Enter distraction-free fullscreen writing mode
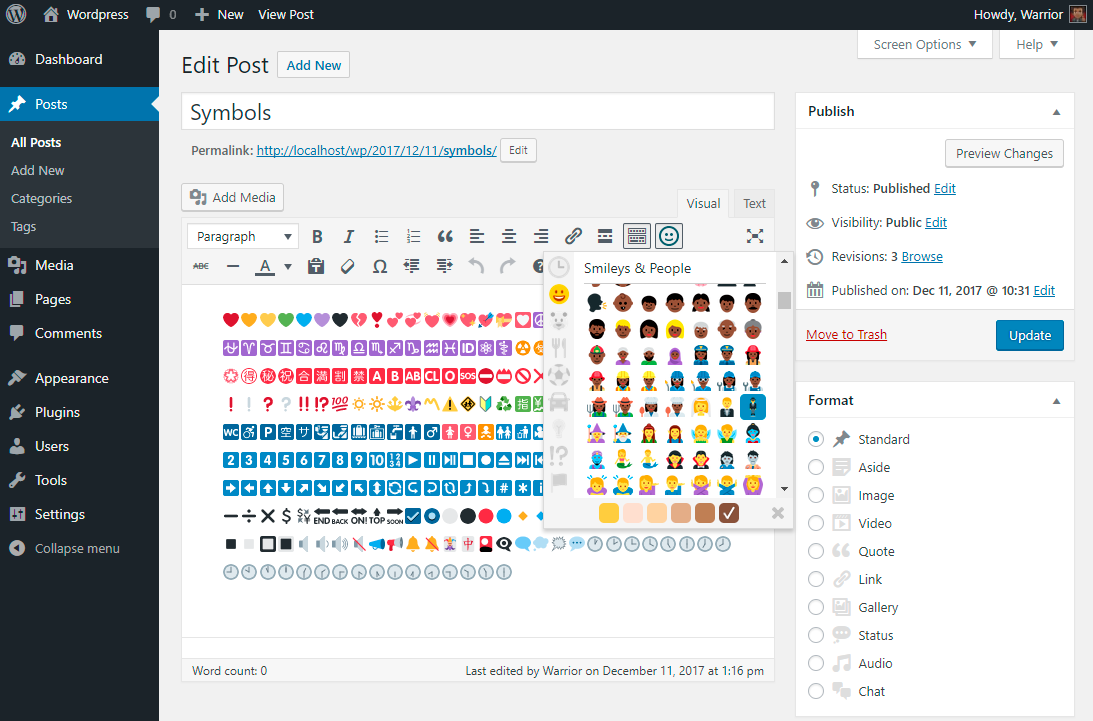 click(x=755, y=236)
